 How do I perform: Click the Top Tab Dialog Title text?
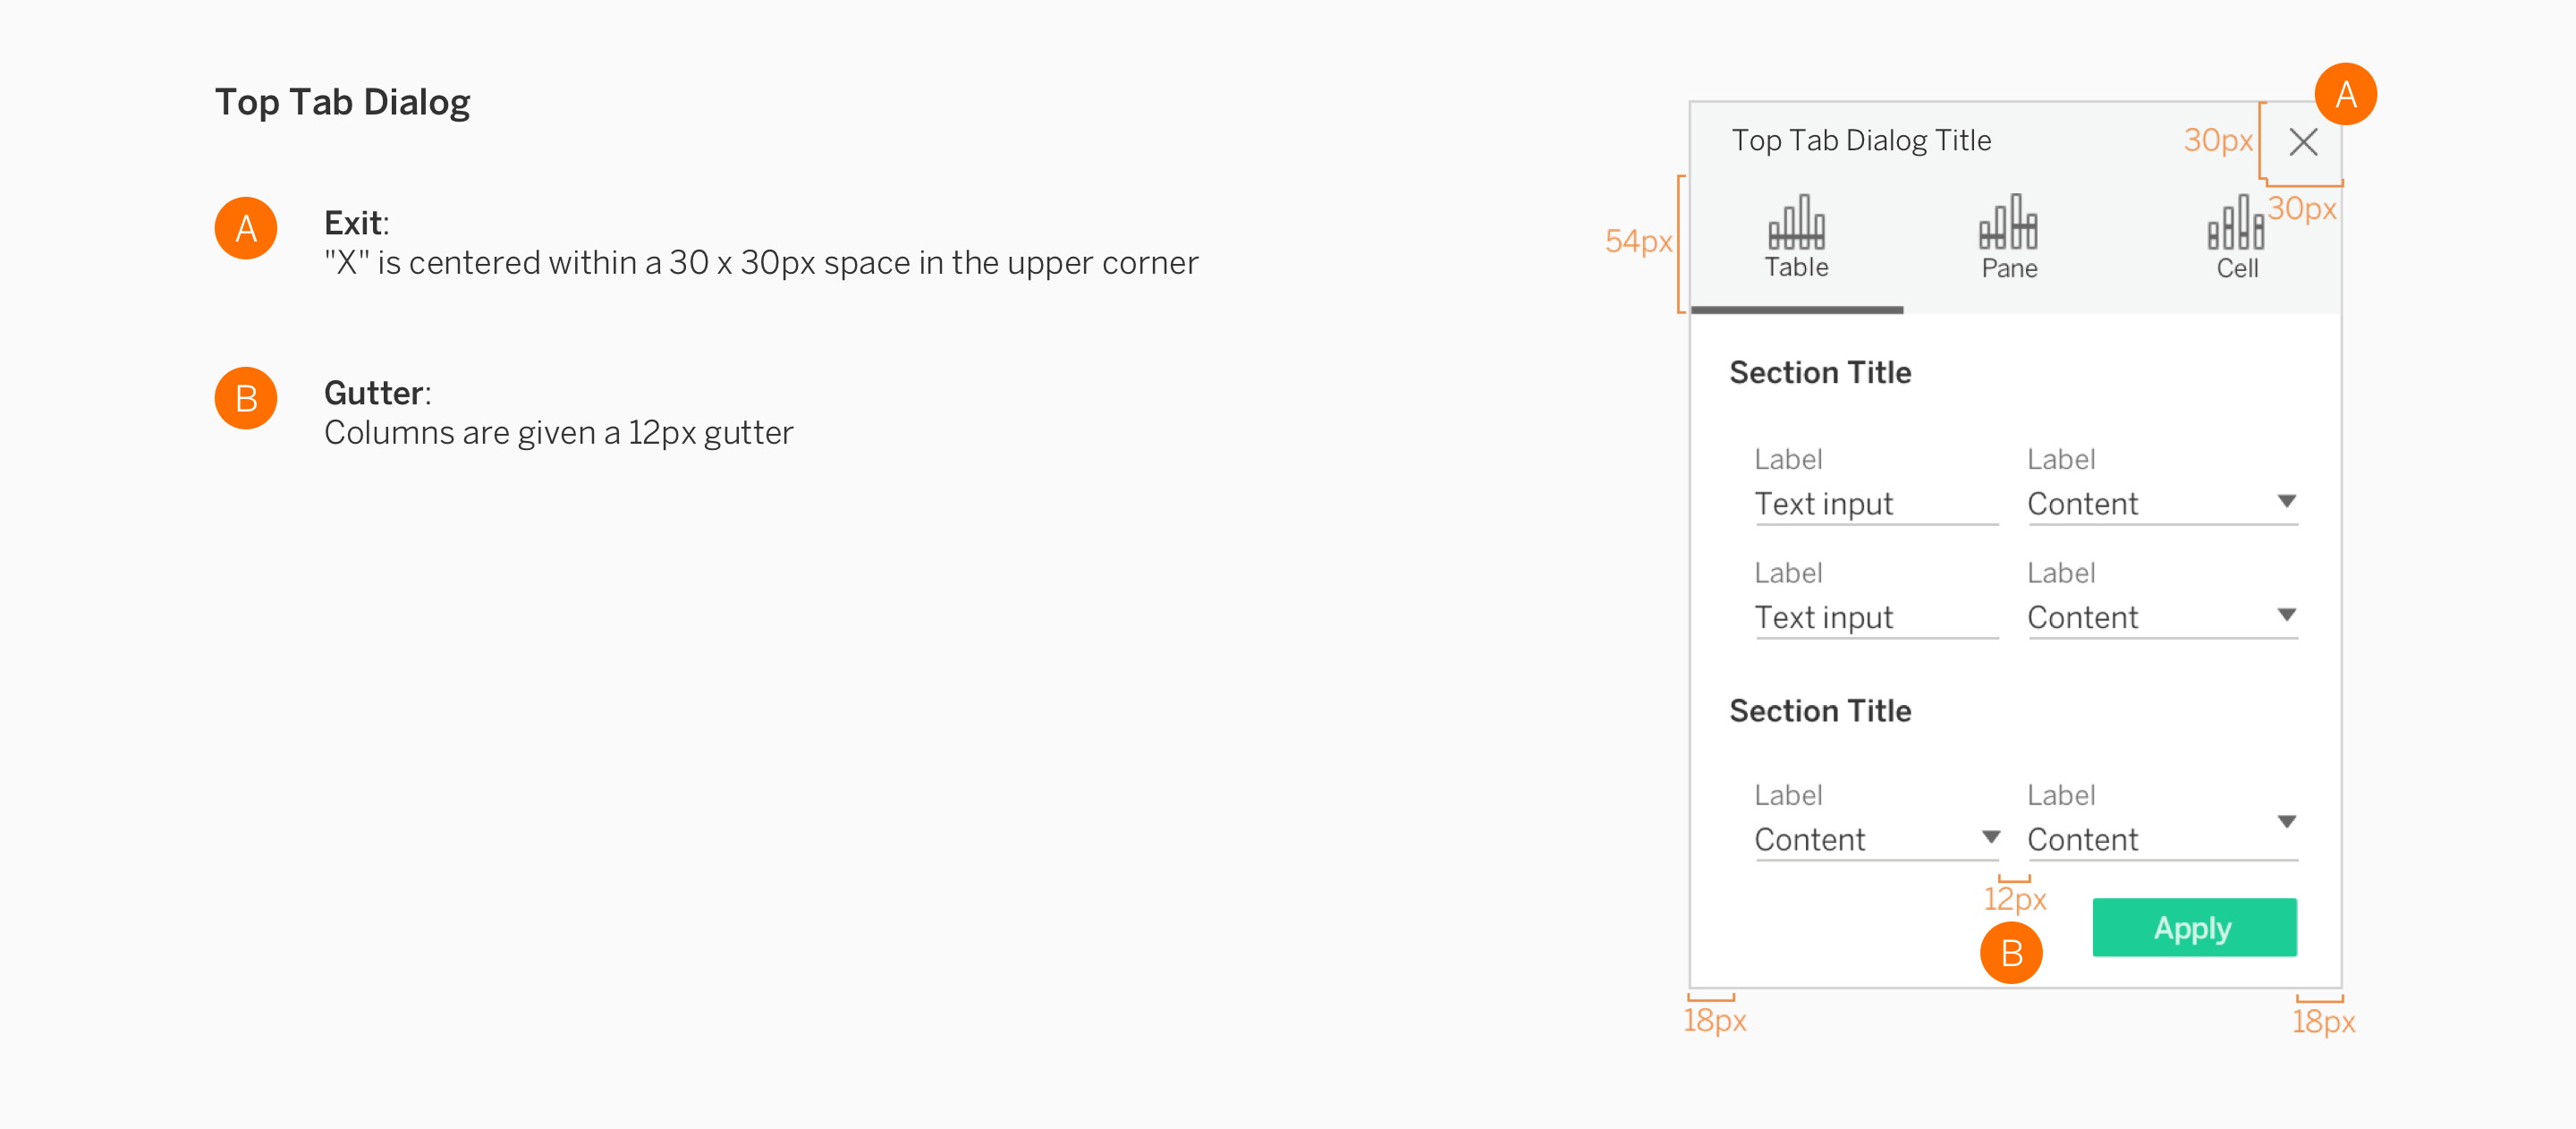pyautogui.click(x=1861, y=140)
